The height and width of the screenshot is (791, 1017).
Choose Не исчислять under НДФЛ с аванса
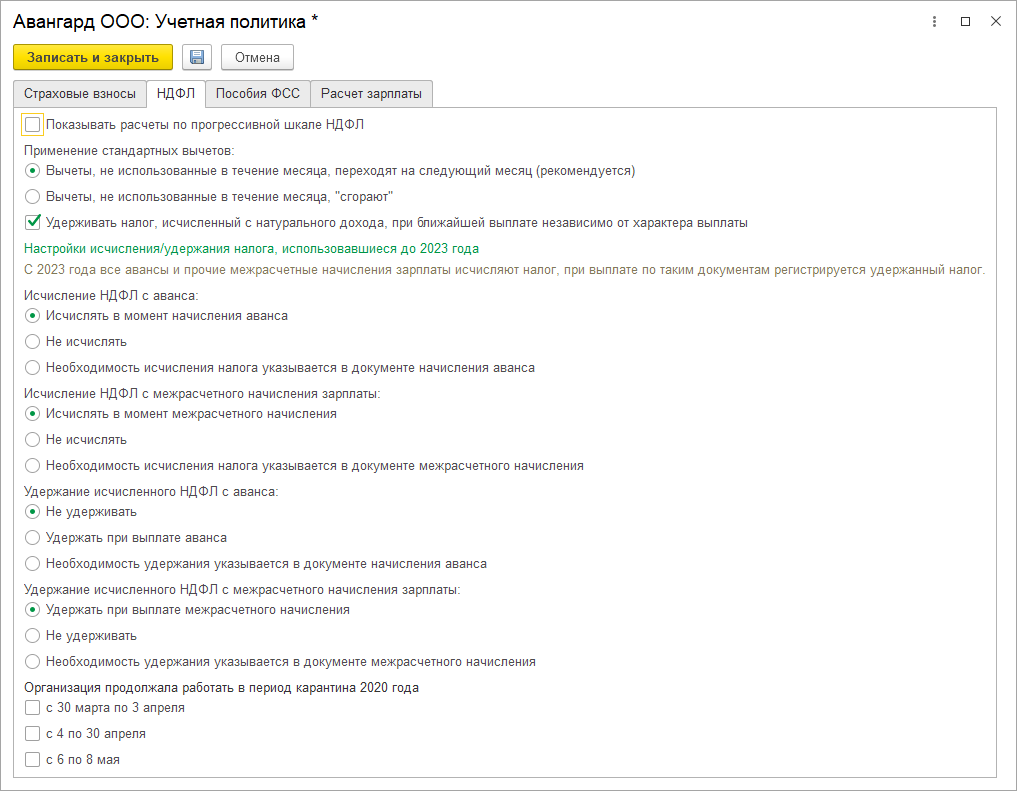(x=32, y=342)
